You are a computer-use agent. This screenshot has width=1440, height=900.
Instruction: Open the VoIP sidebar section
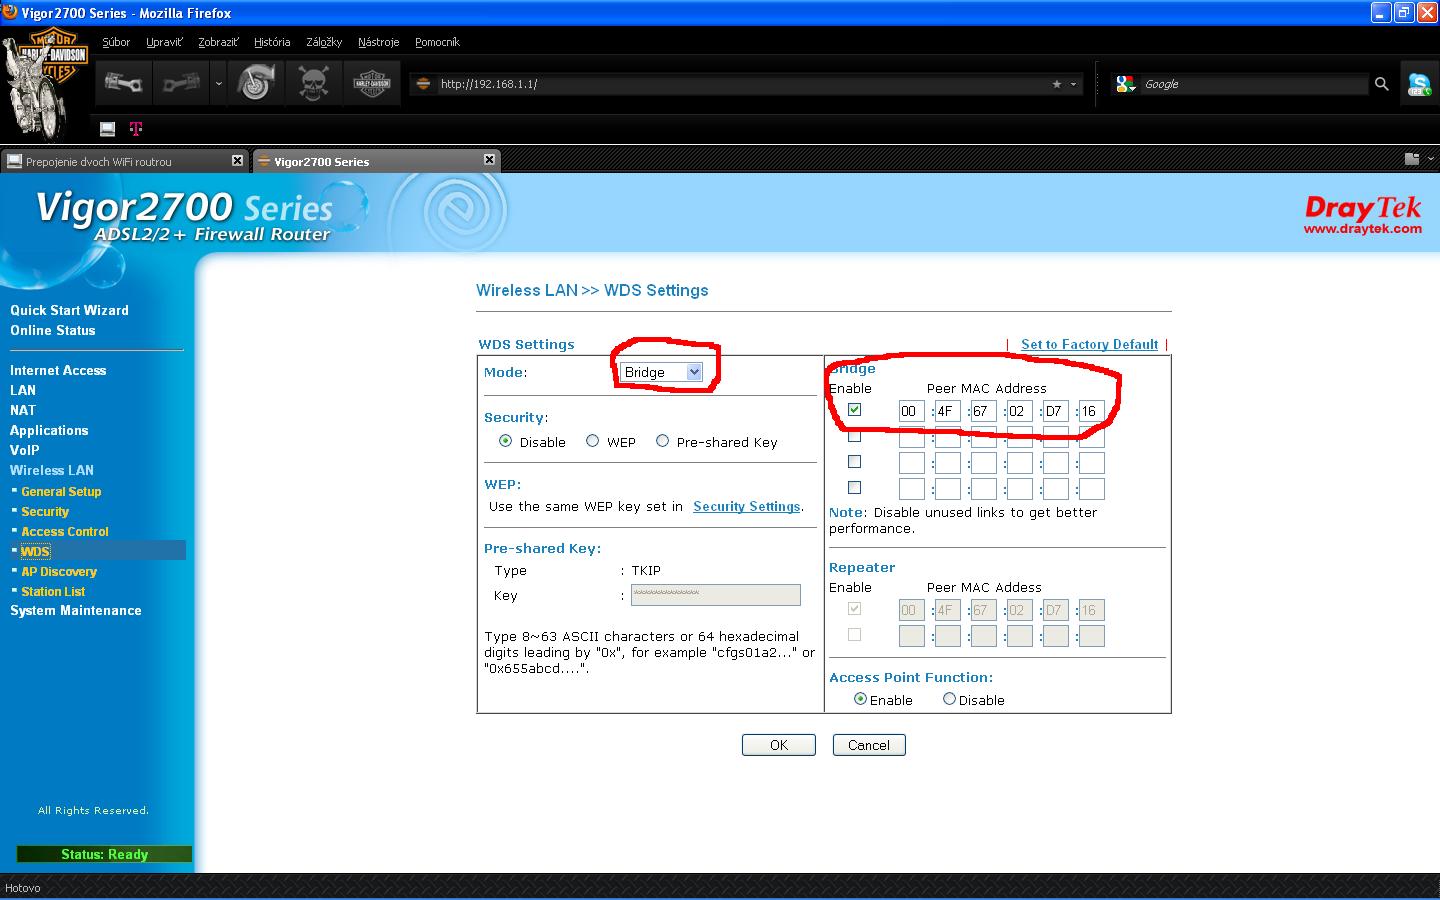25,450
